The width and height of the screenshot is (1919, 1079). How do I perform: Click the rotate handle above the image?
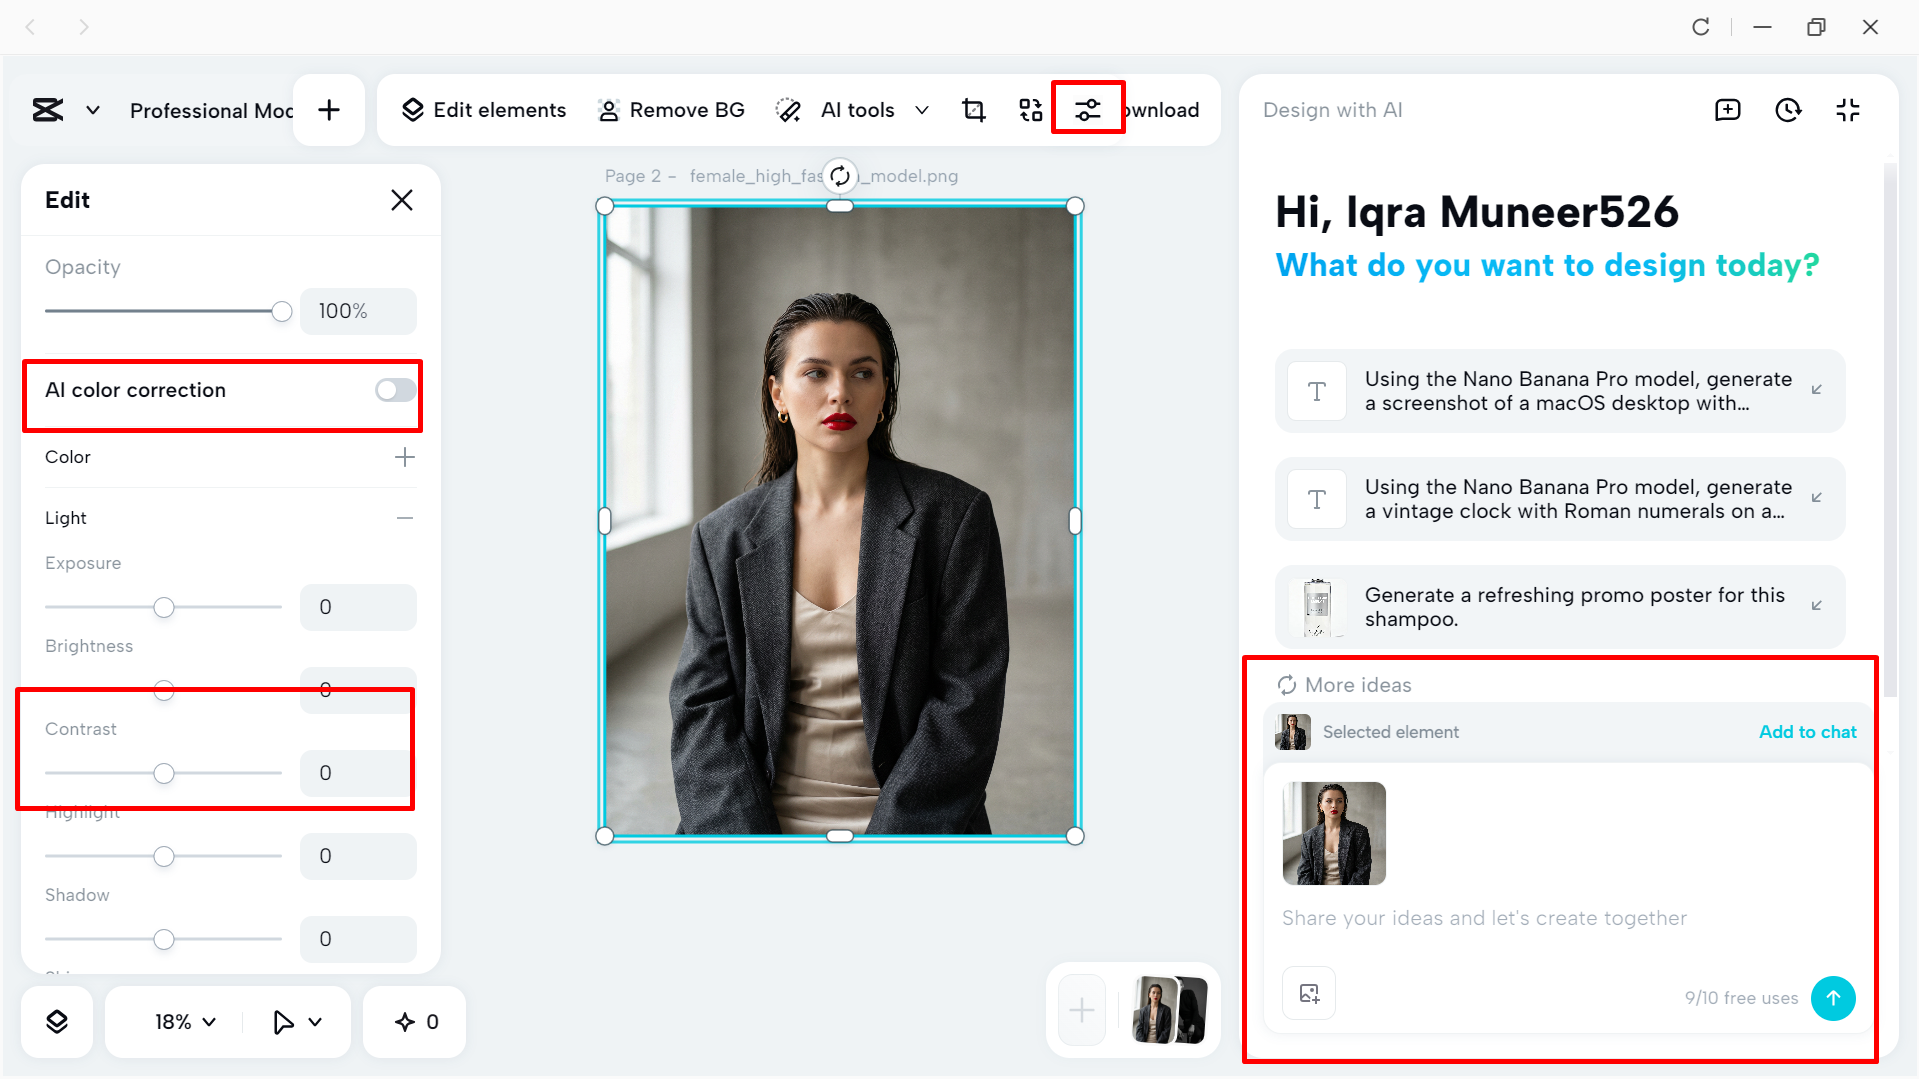(x=840, y=176)
